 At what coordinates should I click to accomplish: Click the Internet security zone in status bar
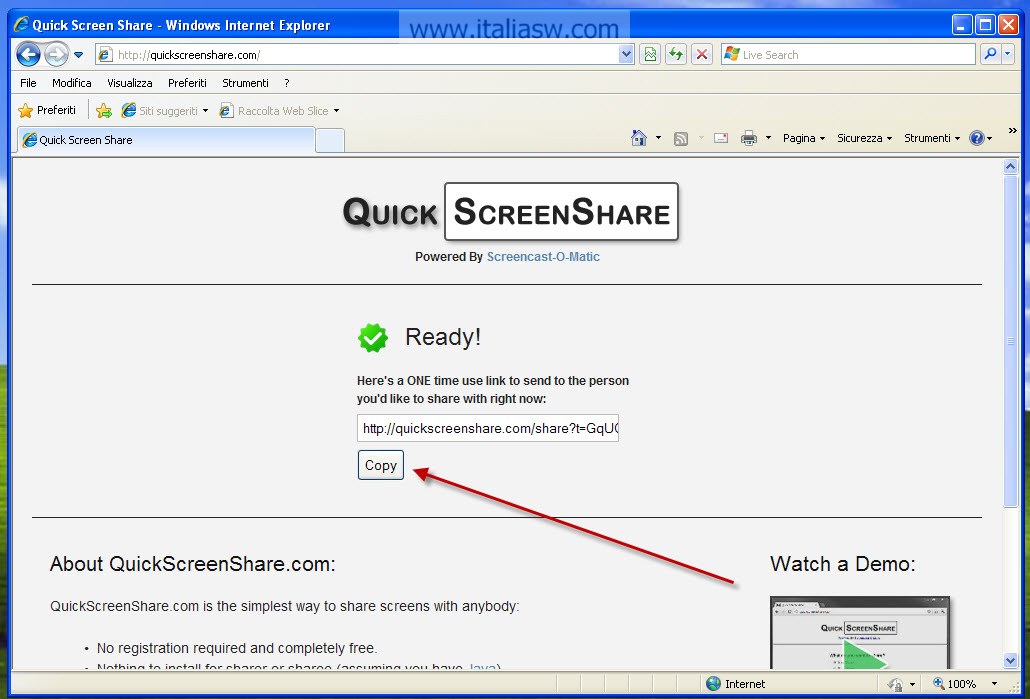[735, 684]
